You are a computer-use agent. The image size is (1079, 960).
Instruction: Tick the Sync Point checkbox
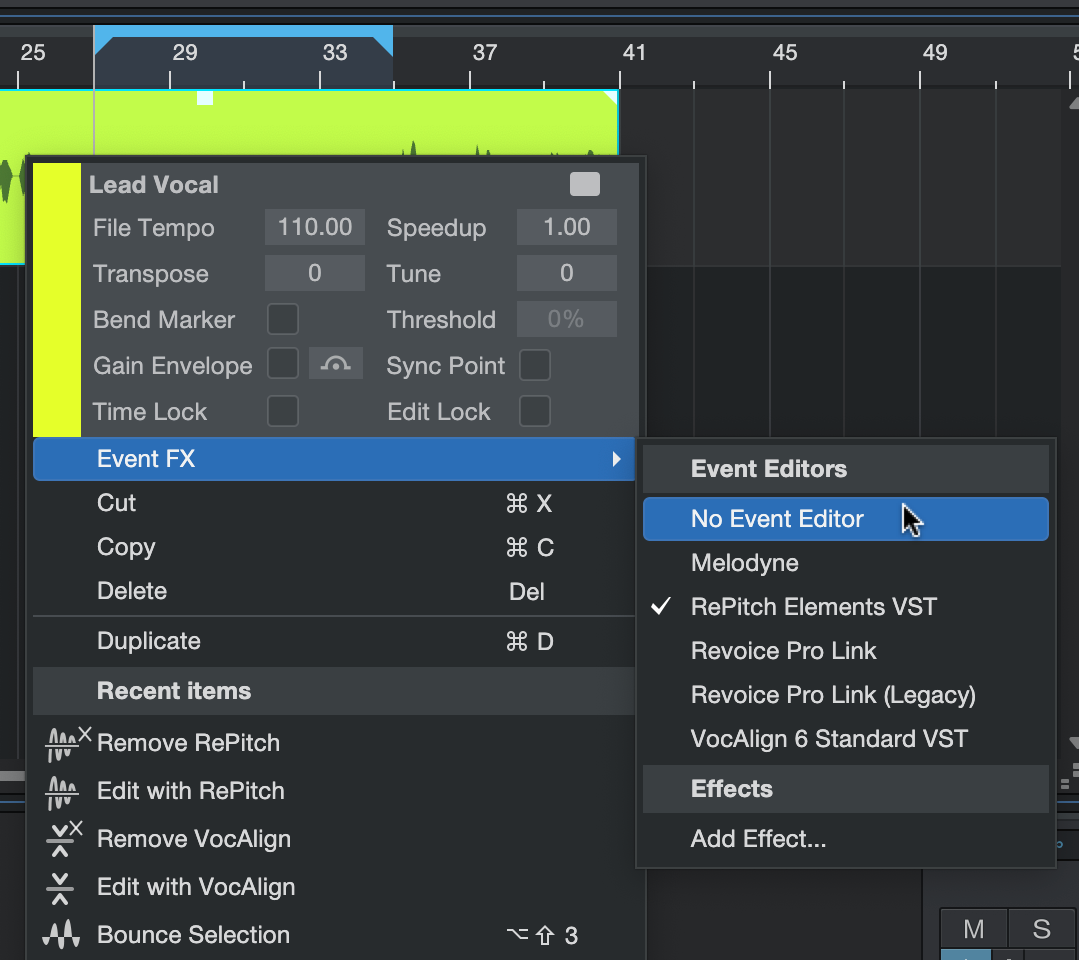[535, 365]
